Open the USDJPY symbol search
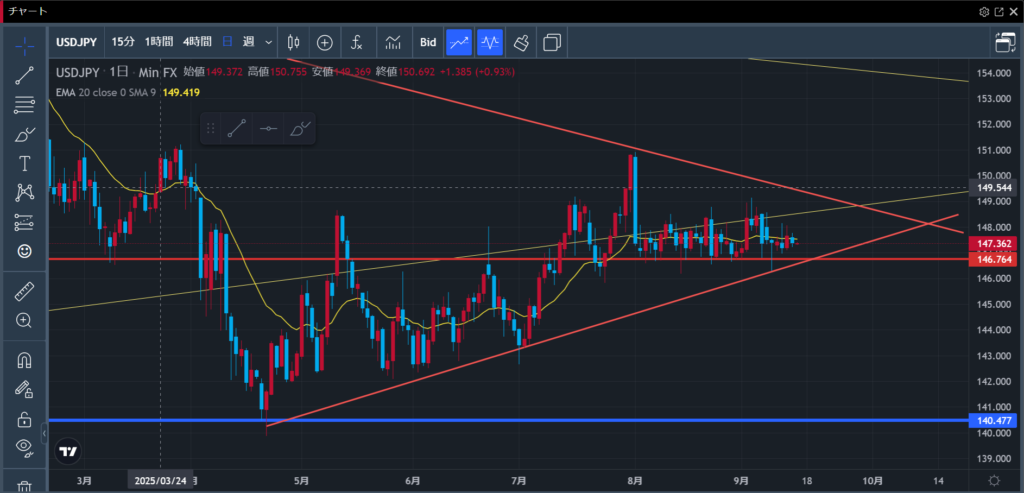This screenshot has width=1024, height=493. (x=76, y=42)
